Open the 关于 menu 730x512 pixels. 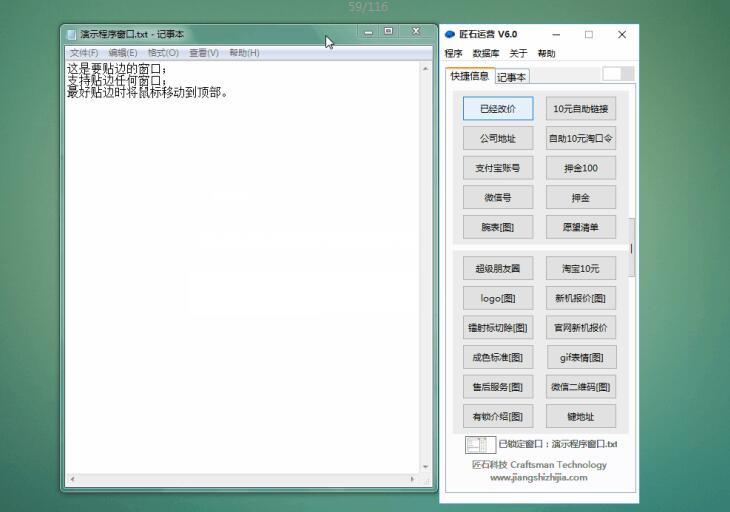[518, 54]
